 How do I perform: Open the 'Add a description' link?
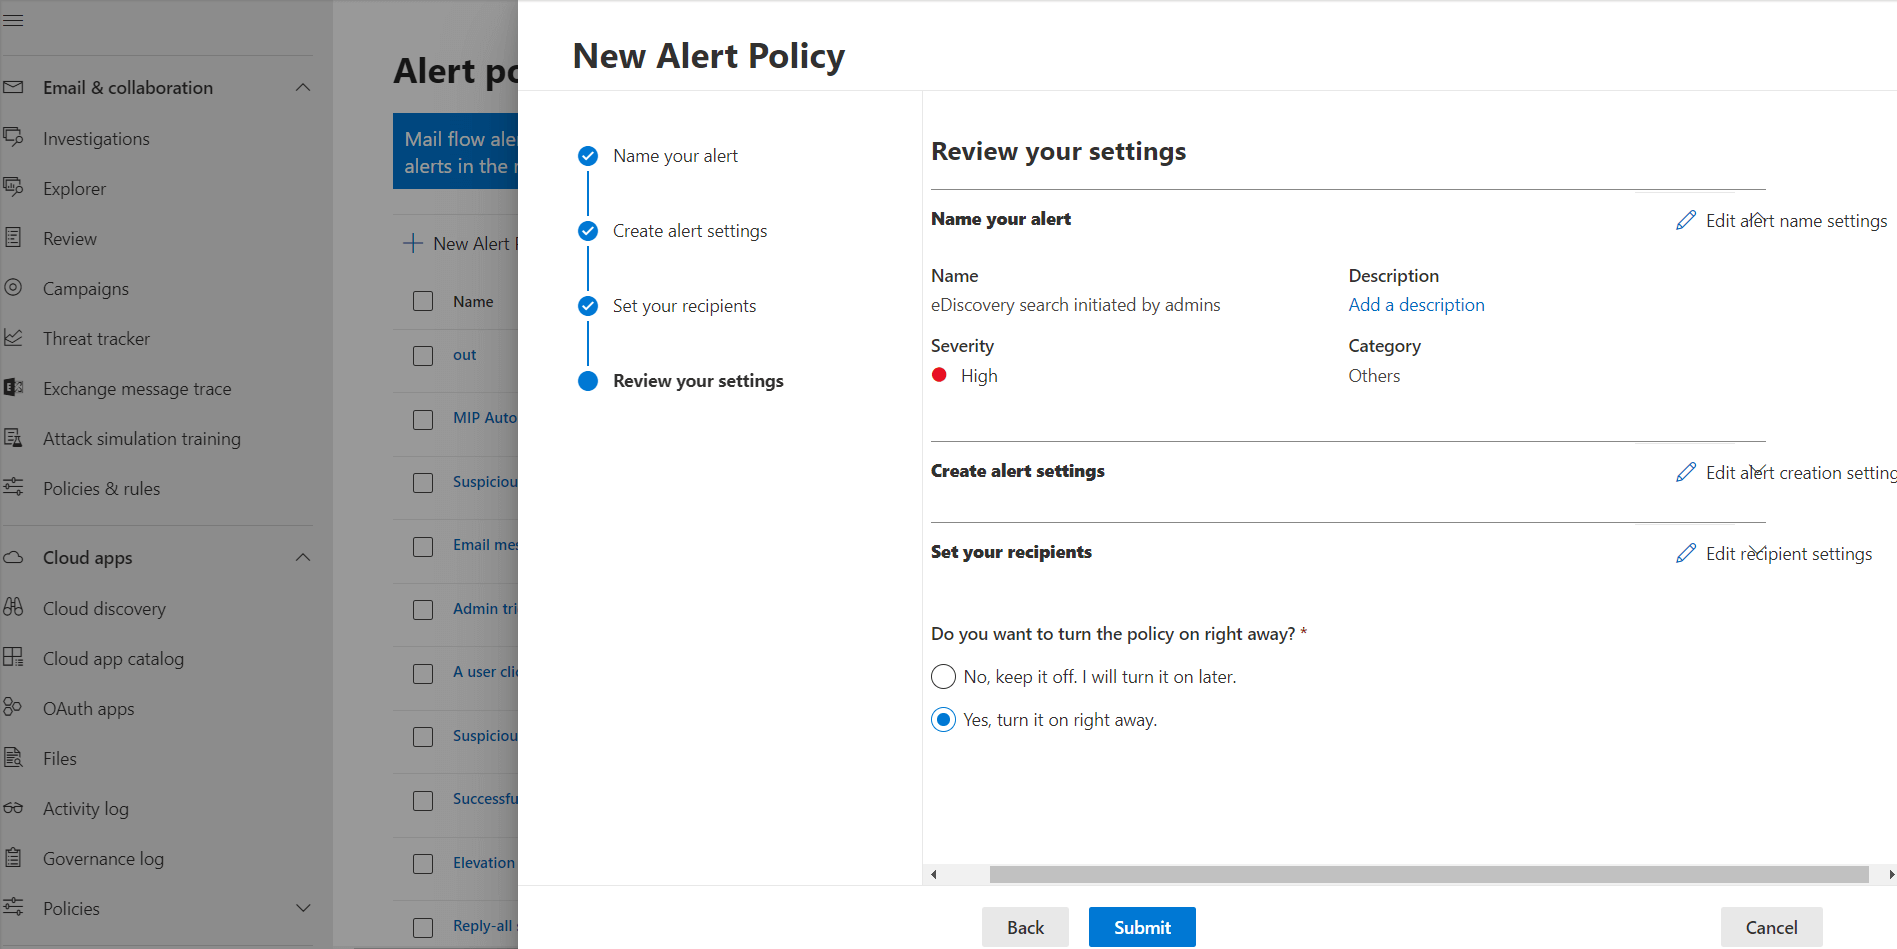(x=1416, y=304)
